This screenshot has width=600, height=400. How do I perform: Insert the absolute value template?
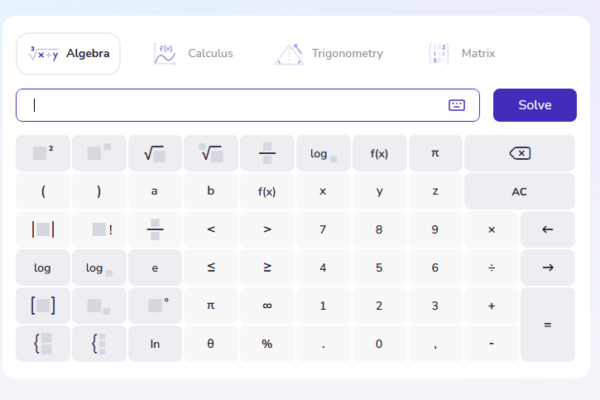coord(43,229)
